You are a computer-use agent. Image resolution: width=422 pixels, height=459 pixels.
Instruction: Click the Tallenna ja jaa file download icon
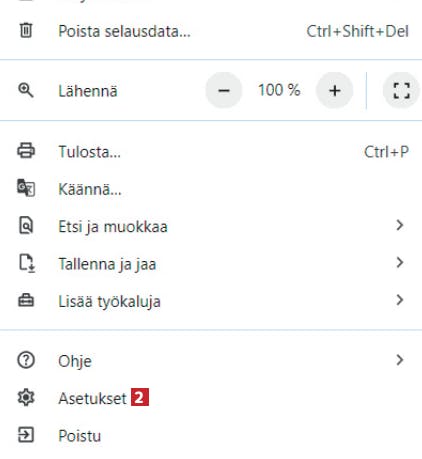pos(27,263)
